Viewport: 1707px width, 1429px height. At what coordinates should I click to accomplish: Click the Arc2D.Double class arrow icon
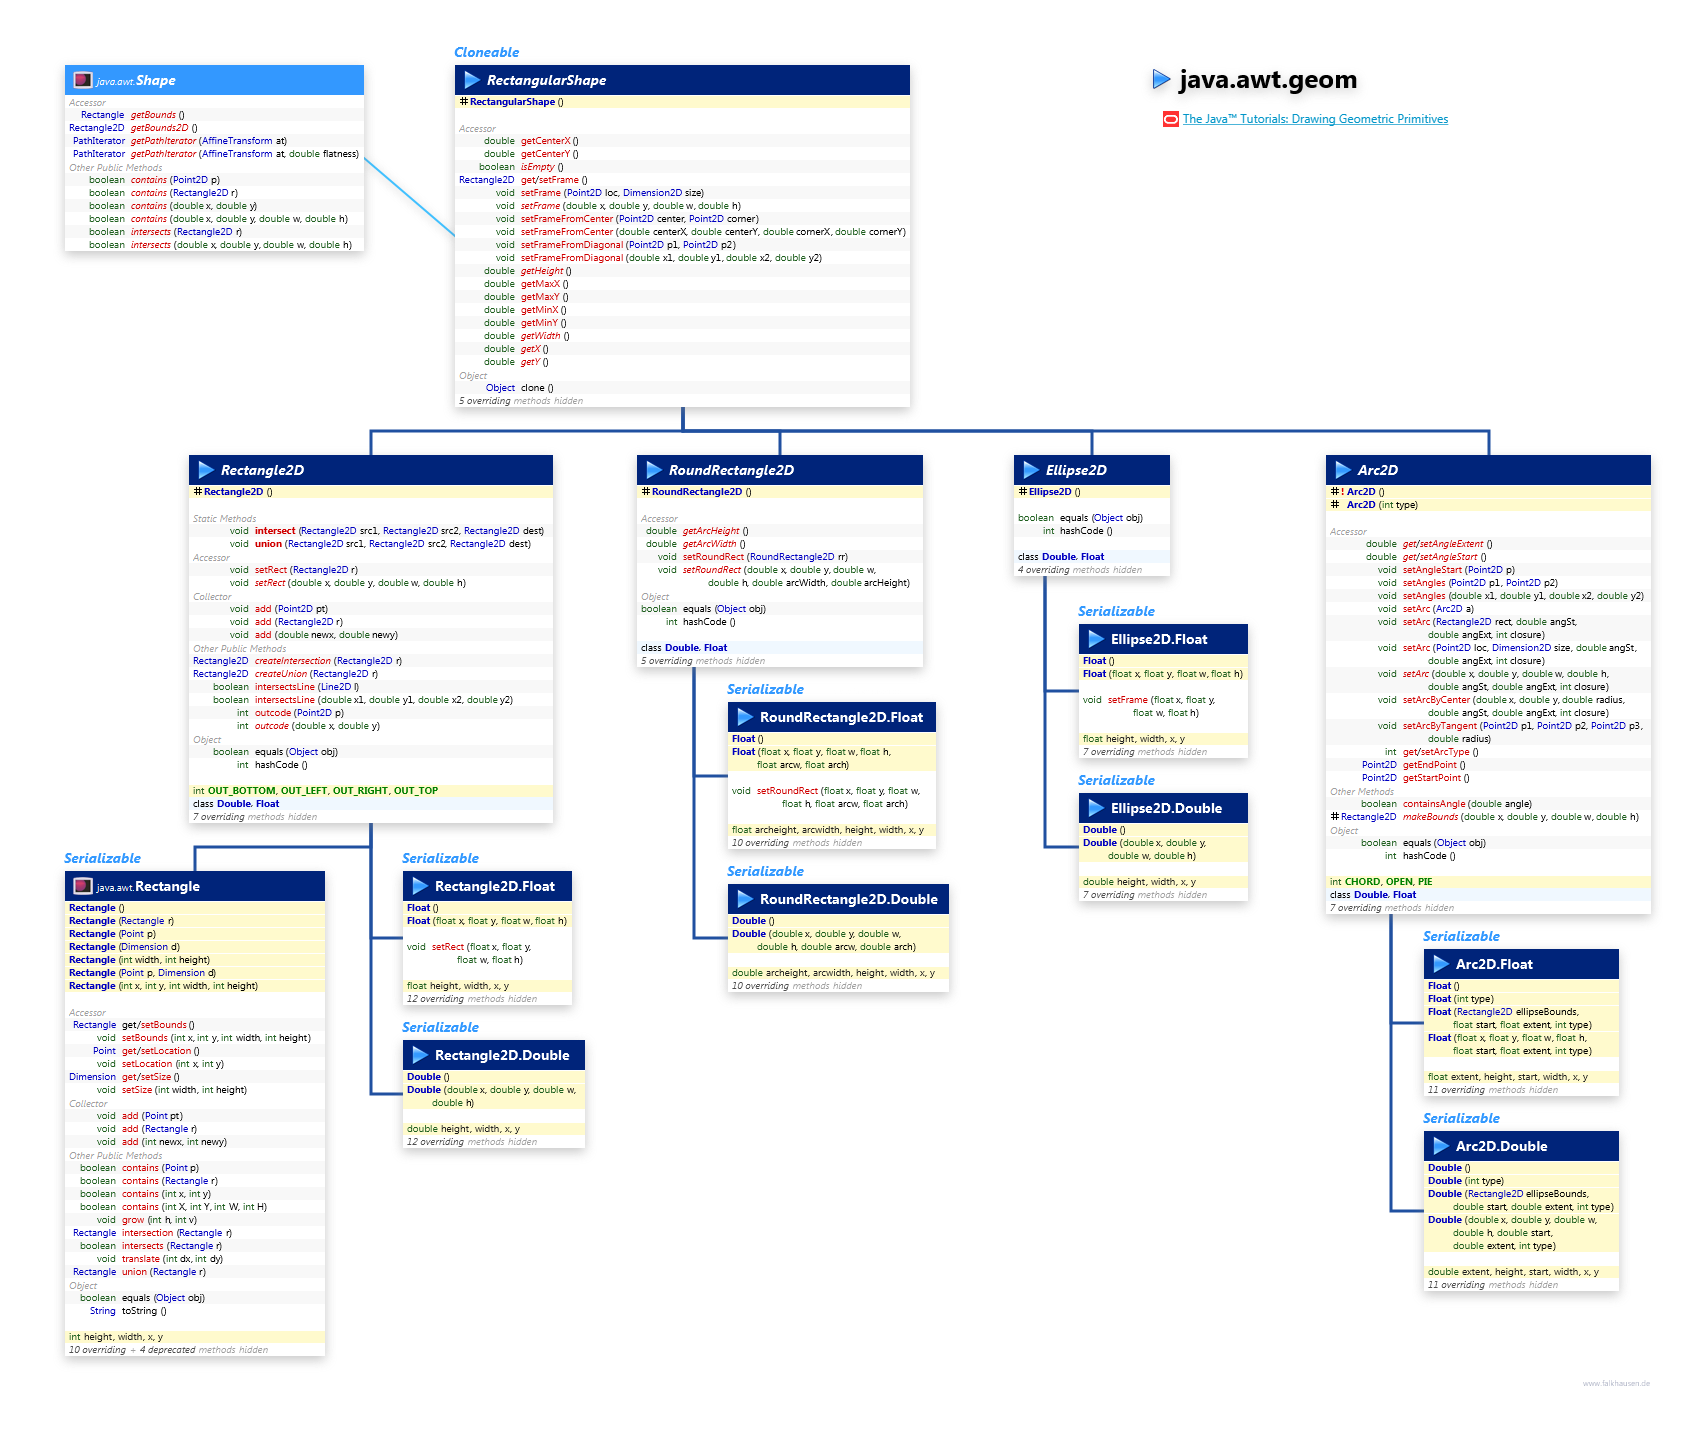(1441, 1146)
